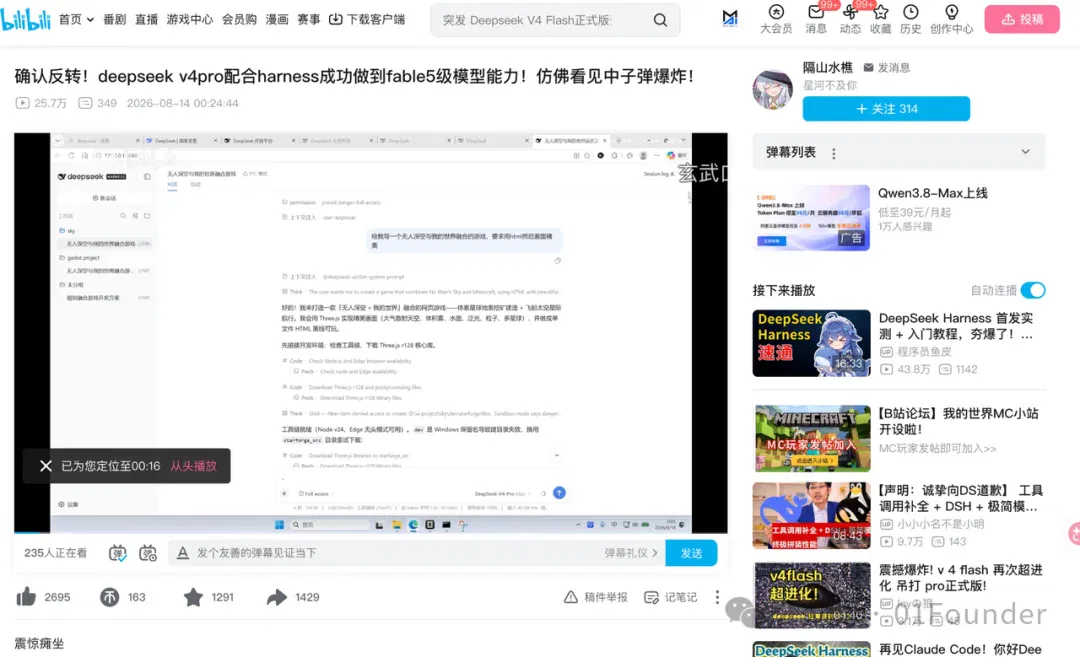Open 会员购 in top navigation
The width and height of the screenshot is (1080, 657).
[239, 19]
